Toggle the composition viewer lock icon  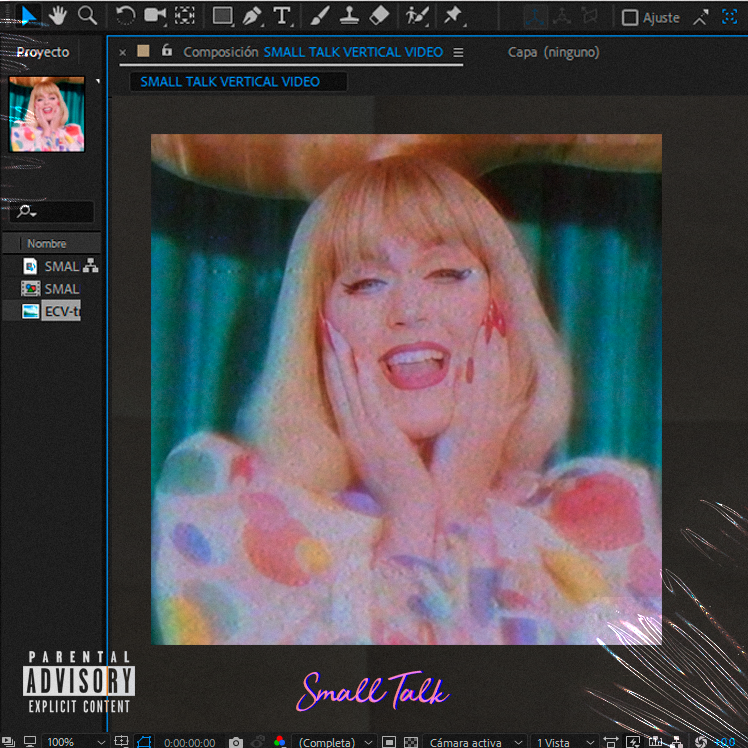(166, 51)
